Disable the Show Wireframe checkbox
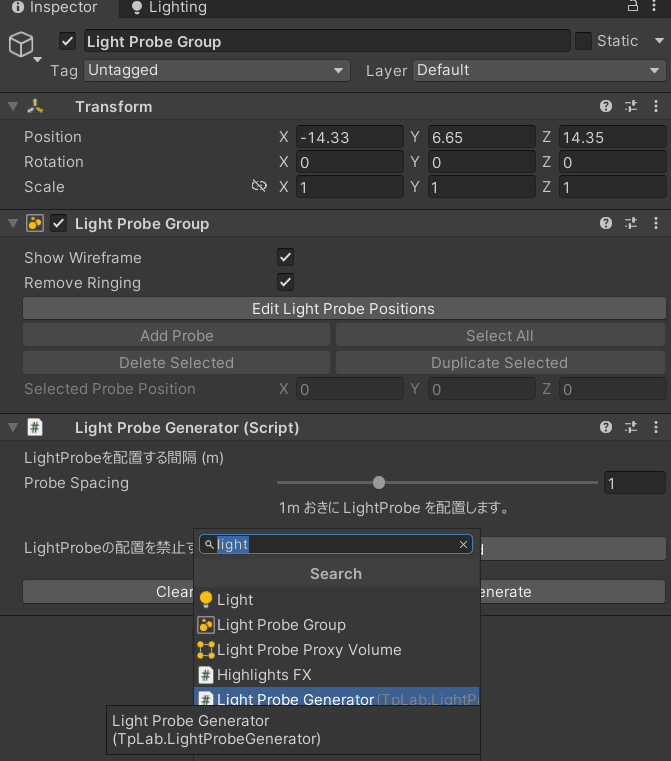 click(x=286, y=258)
